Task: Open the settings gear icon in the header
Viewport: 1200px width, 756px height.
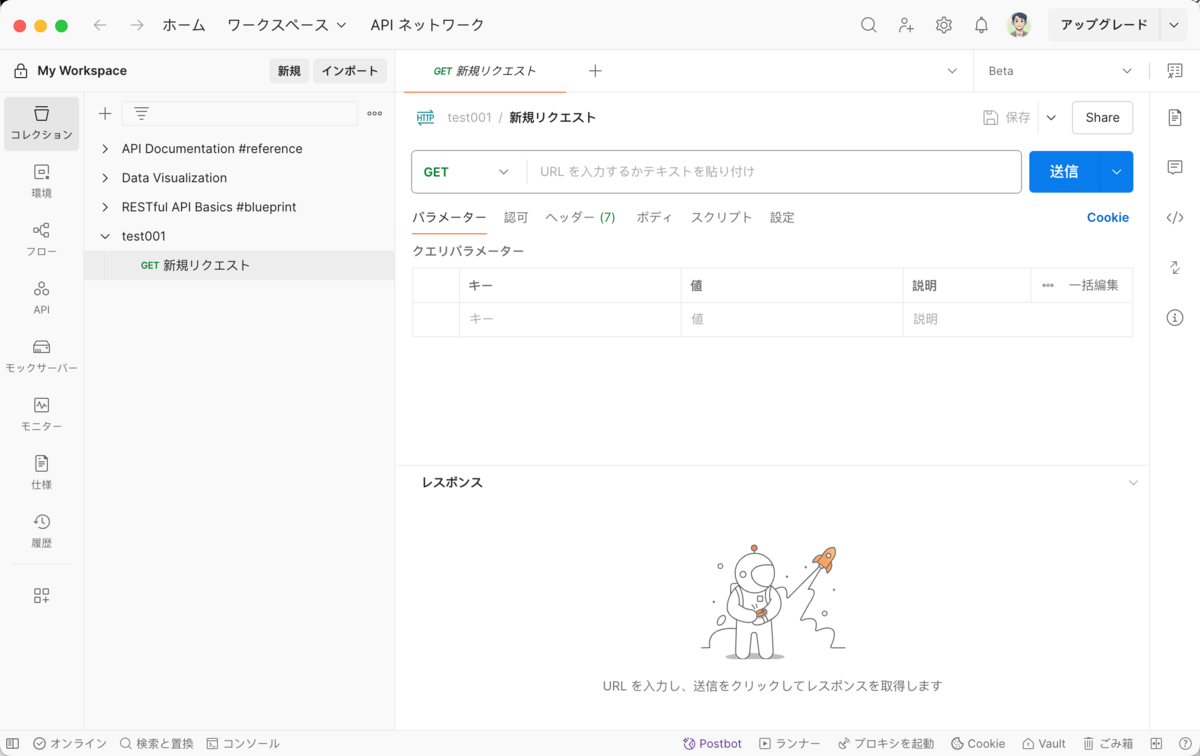Action: pyautogui.click(x=944, y=25)
